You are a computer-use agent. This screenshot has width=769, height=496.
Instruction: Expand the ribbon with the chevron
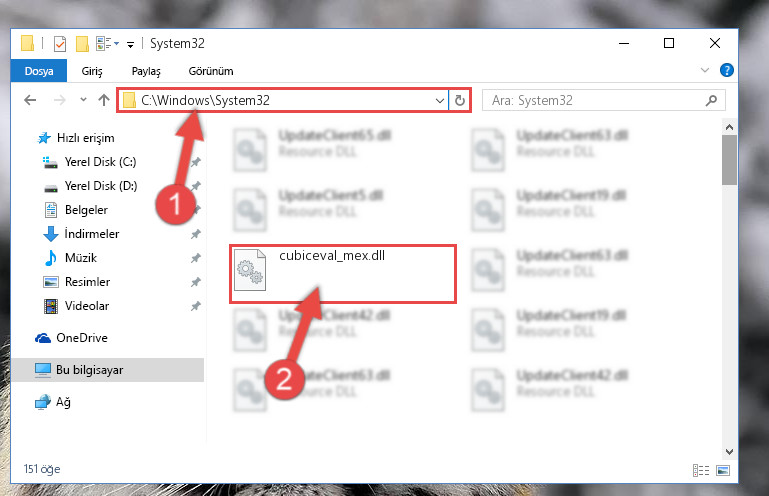point(705,70)
